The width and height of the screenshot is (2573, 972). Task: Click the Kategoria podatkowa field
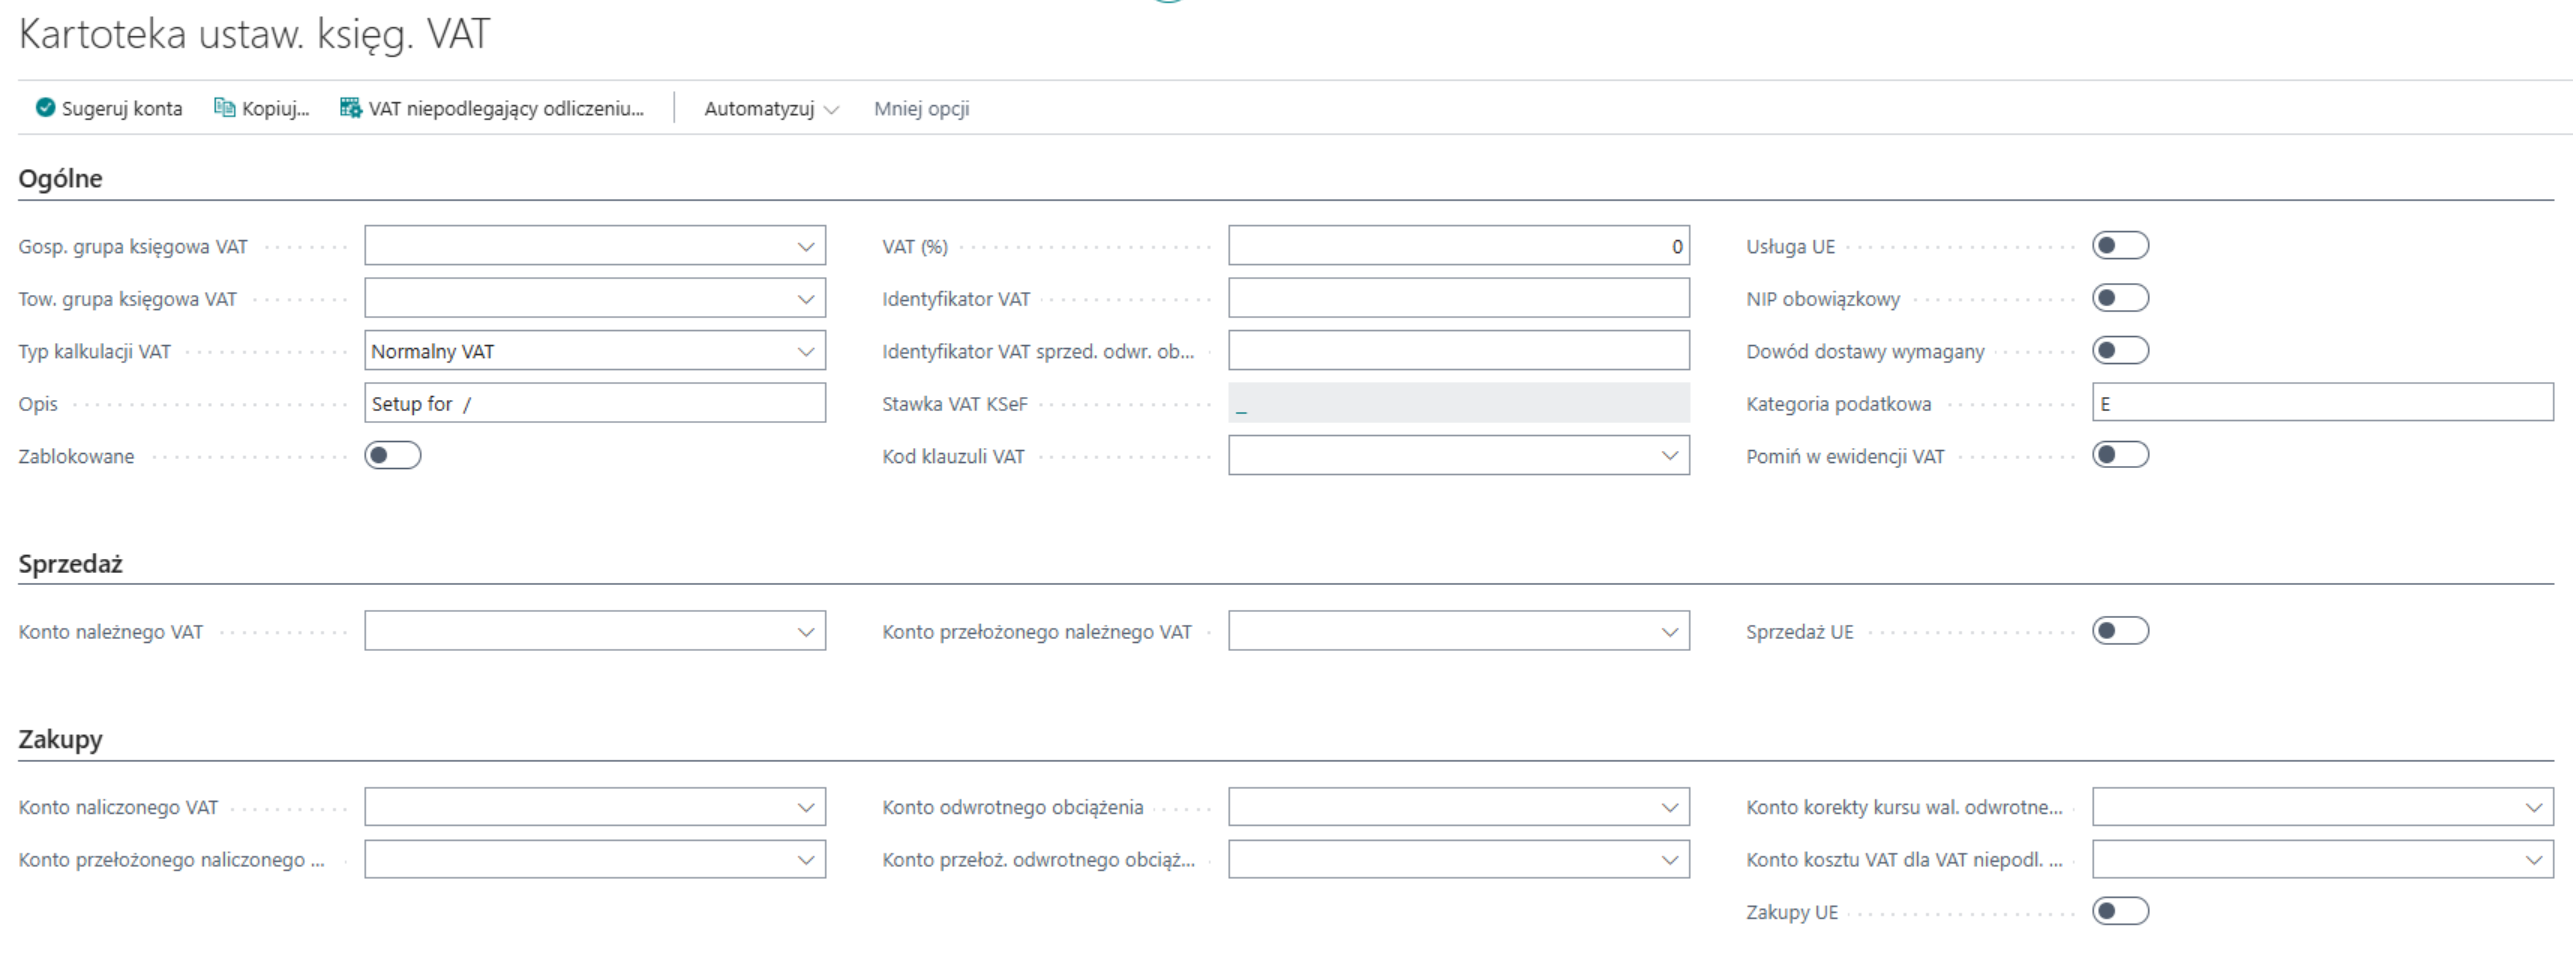(2320, 404)
